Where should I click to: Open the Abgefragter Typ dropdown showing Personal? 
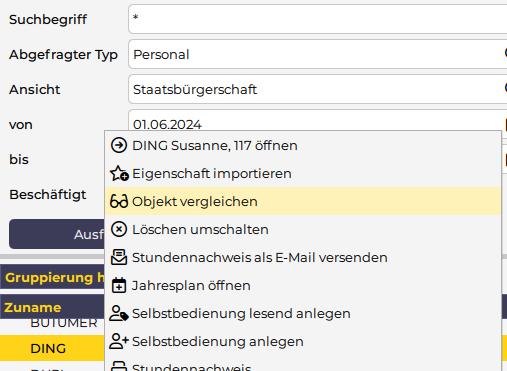[x=318, y=54]
